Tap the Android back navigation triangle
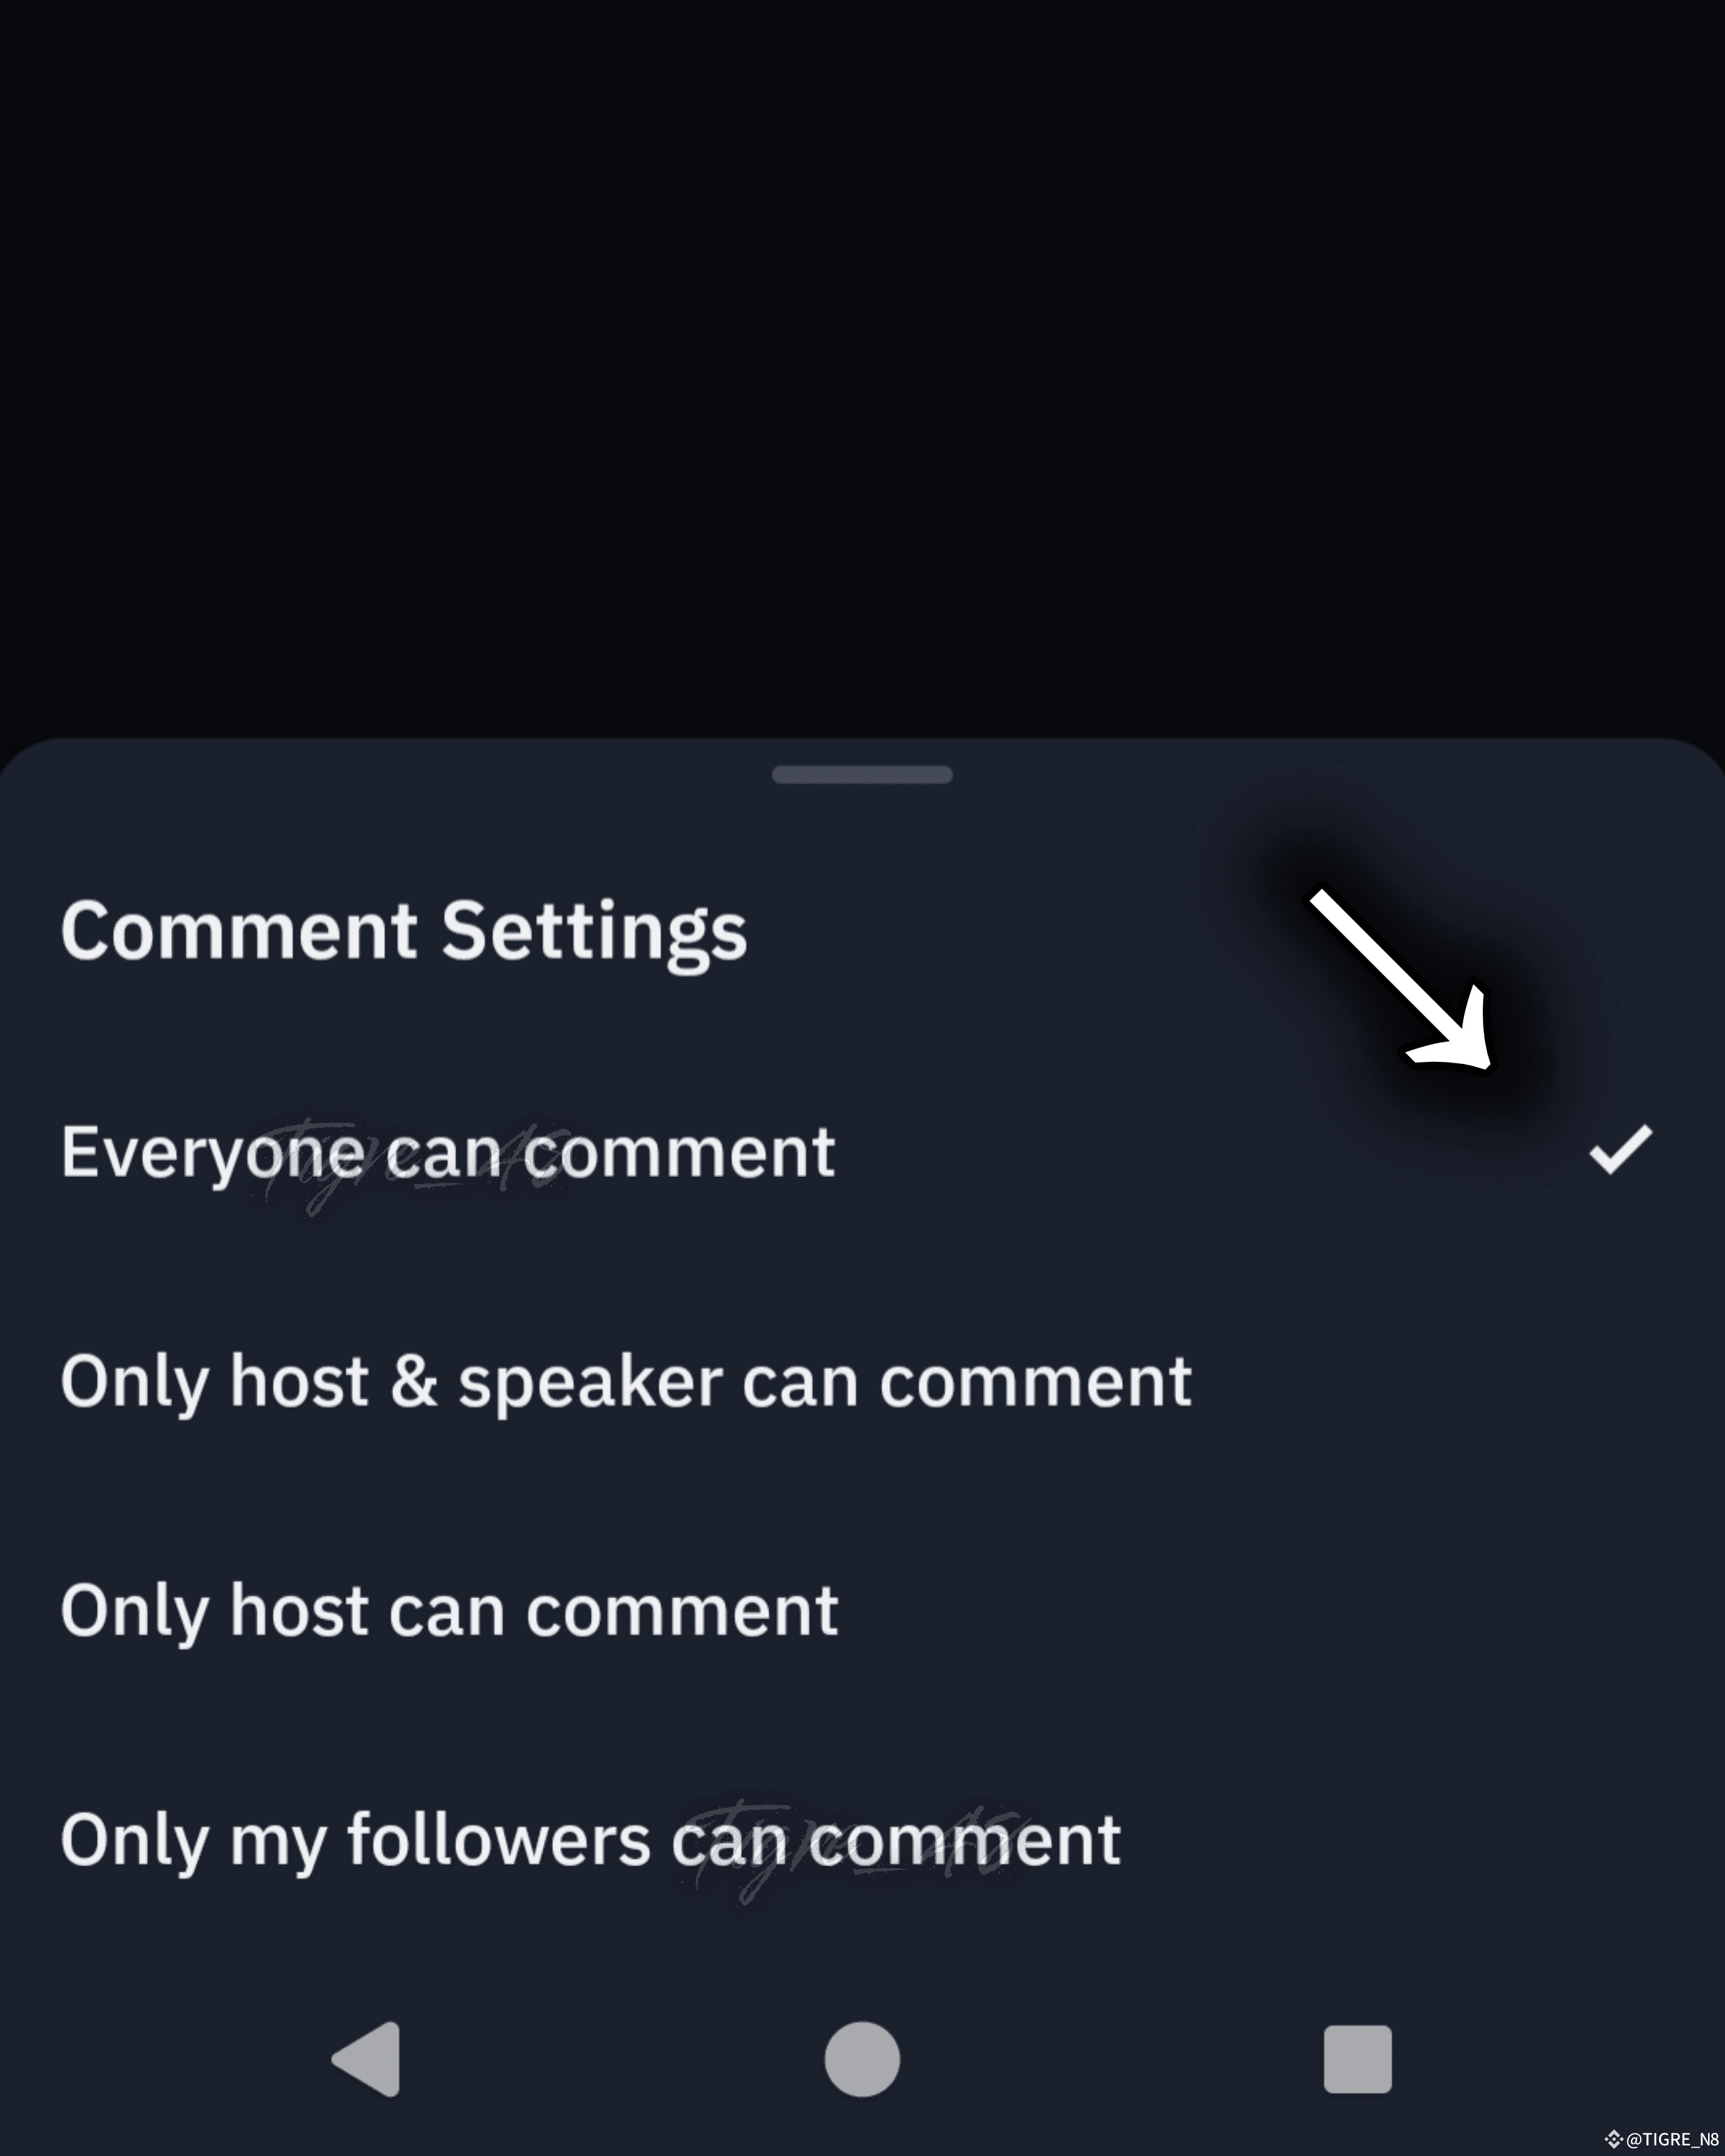 tap(368, 2059)
